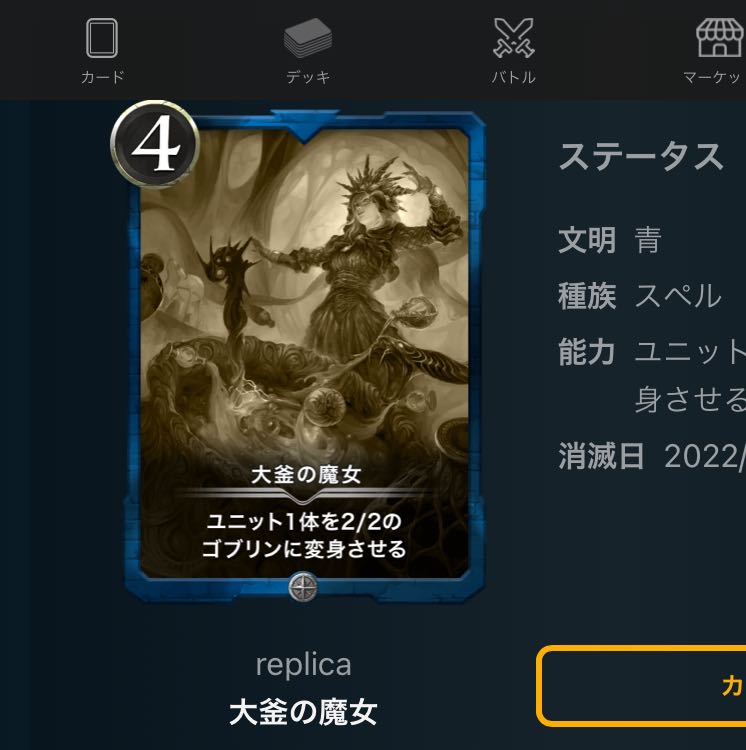The image size is (746, 750).
Task: Click the 2022 expiry date value
Action: [705, 456]
